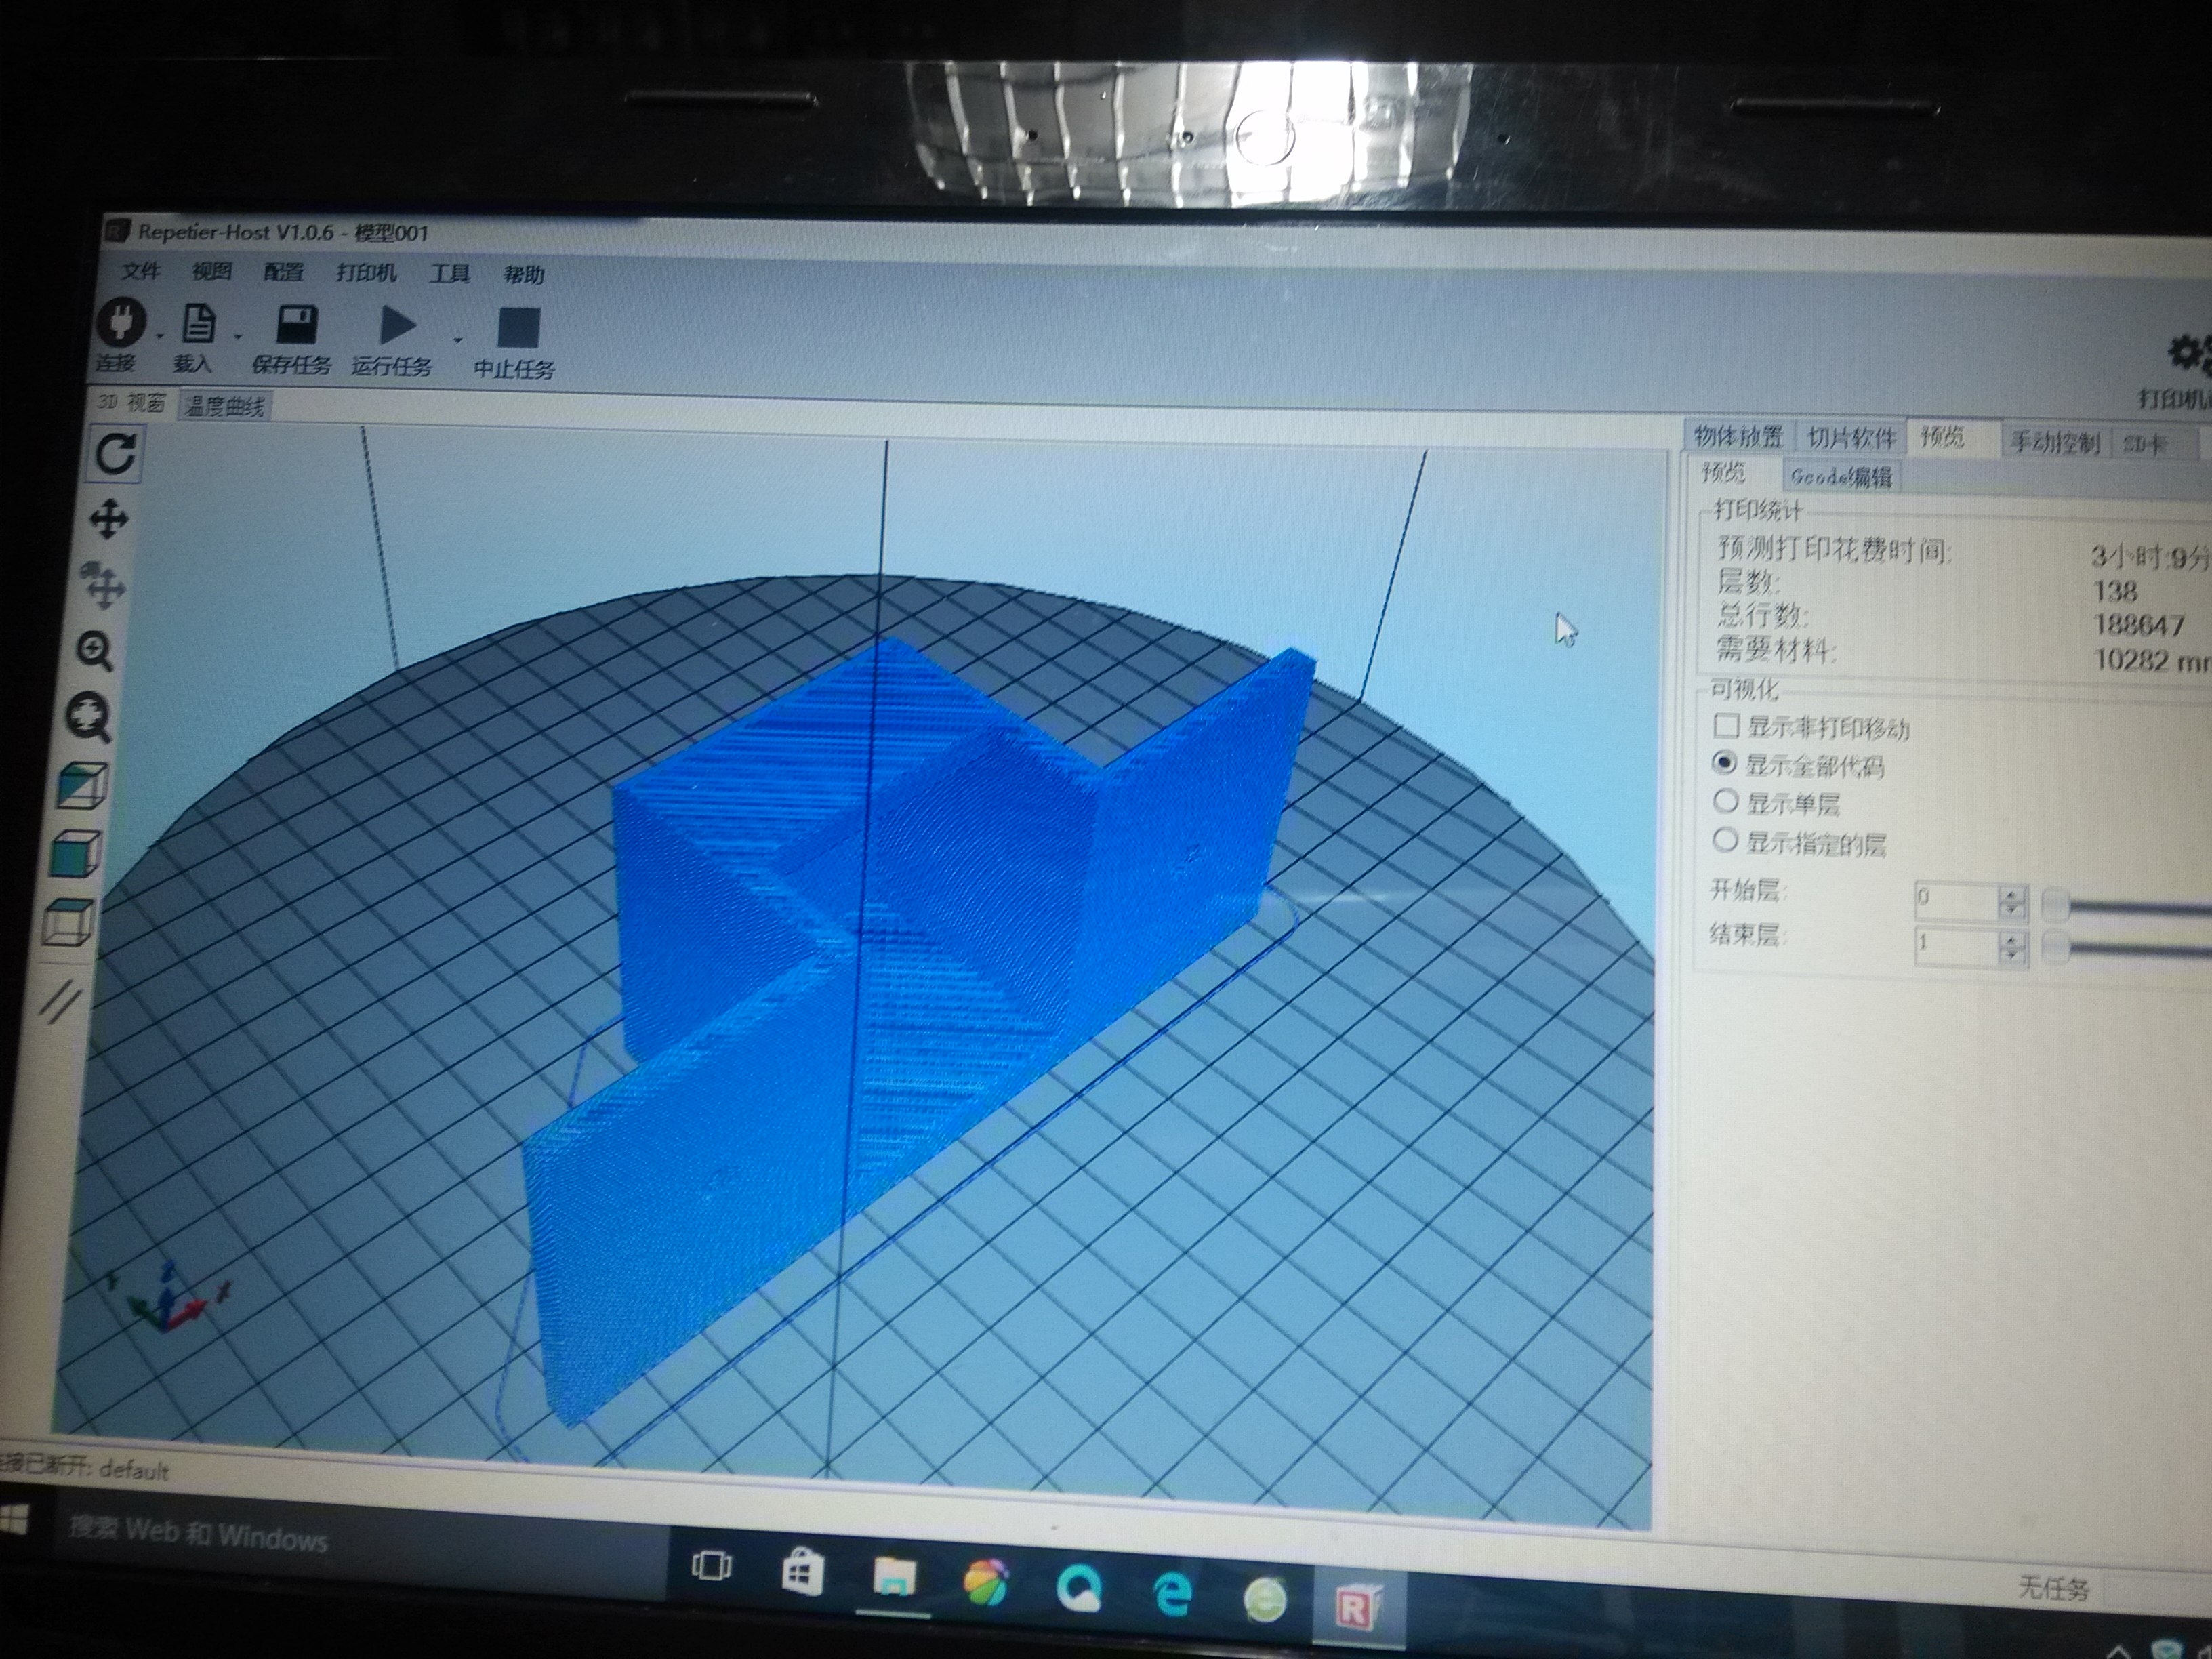
Task: Switch to the 3D 视窗 tab
Action: pyautogui.click(x=132, y=402)
